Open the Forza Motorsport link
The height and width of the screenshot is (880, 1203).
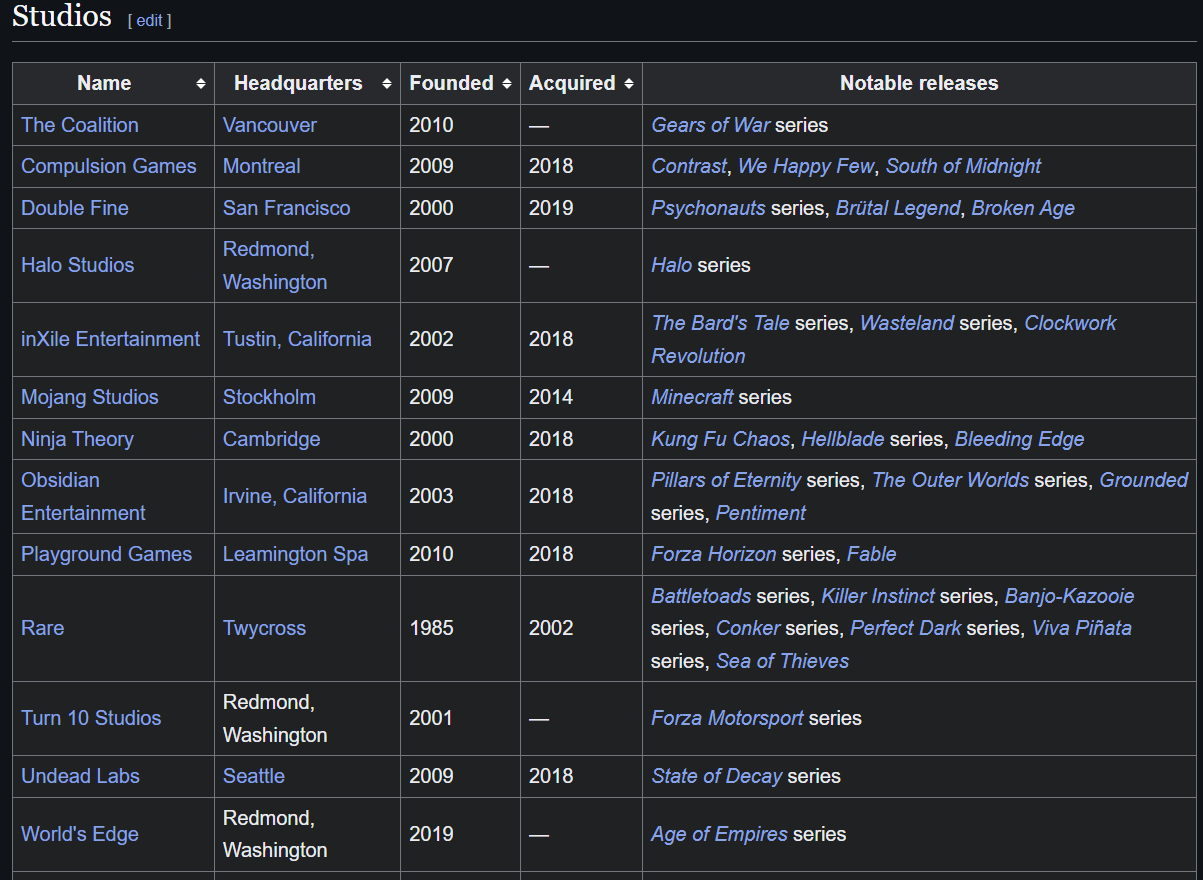[728, 718]
